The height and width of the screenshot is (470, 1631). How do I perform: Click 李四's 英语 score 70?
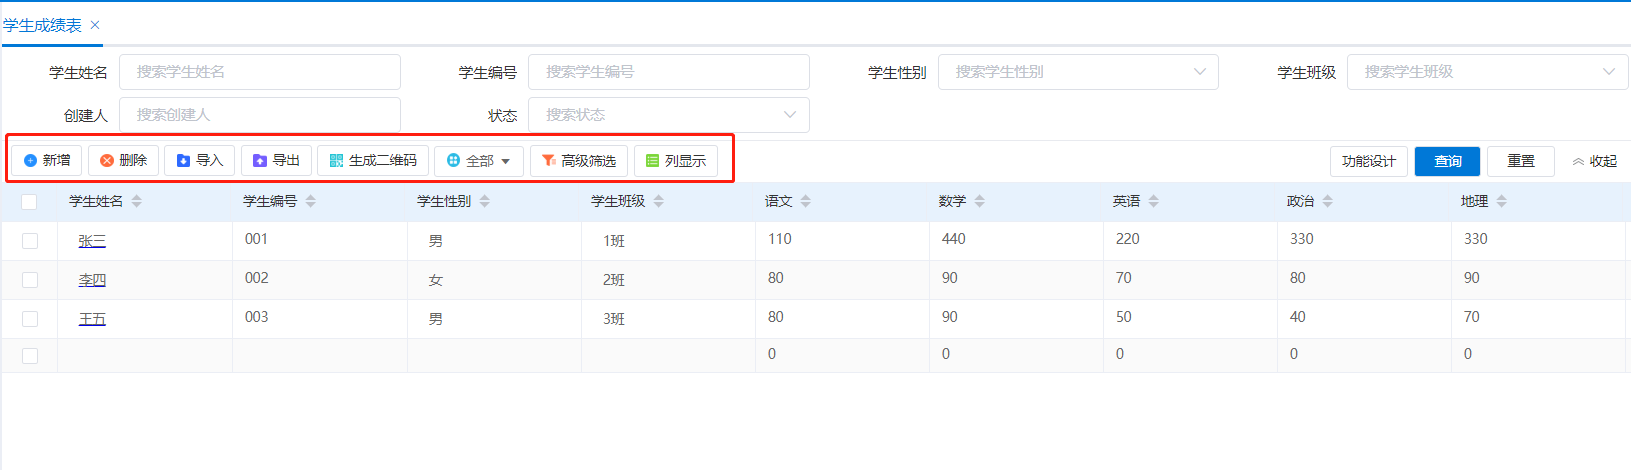1124,278
